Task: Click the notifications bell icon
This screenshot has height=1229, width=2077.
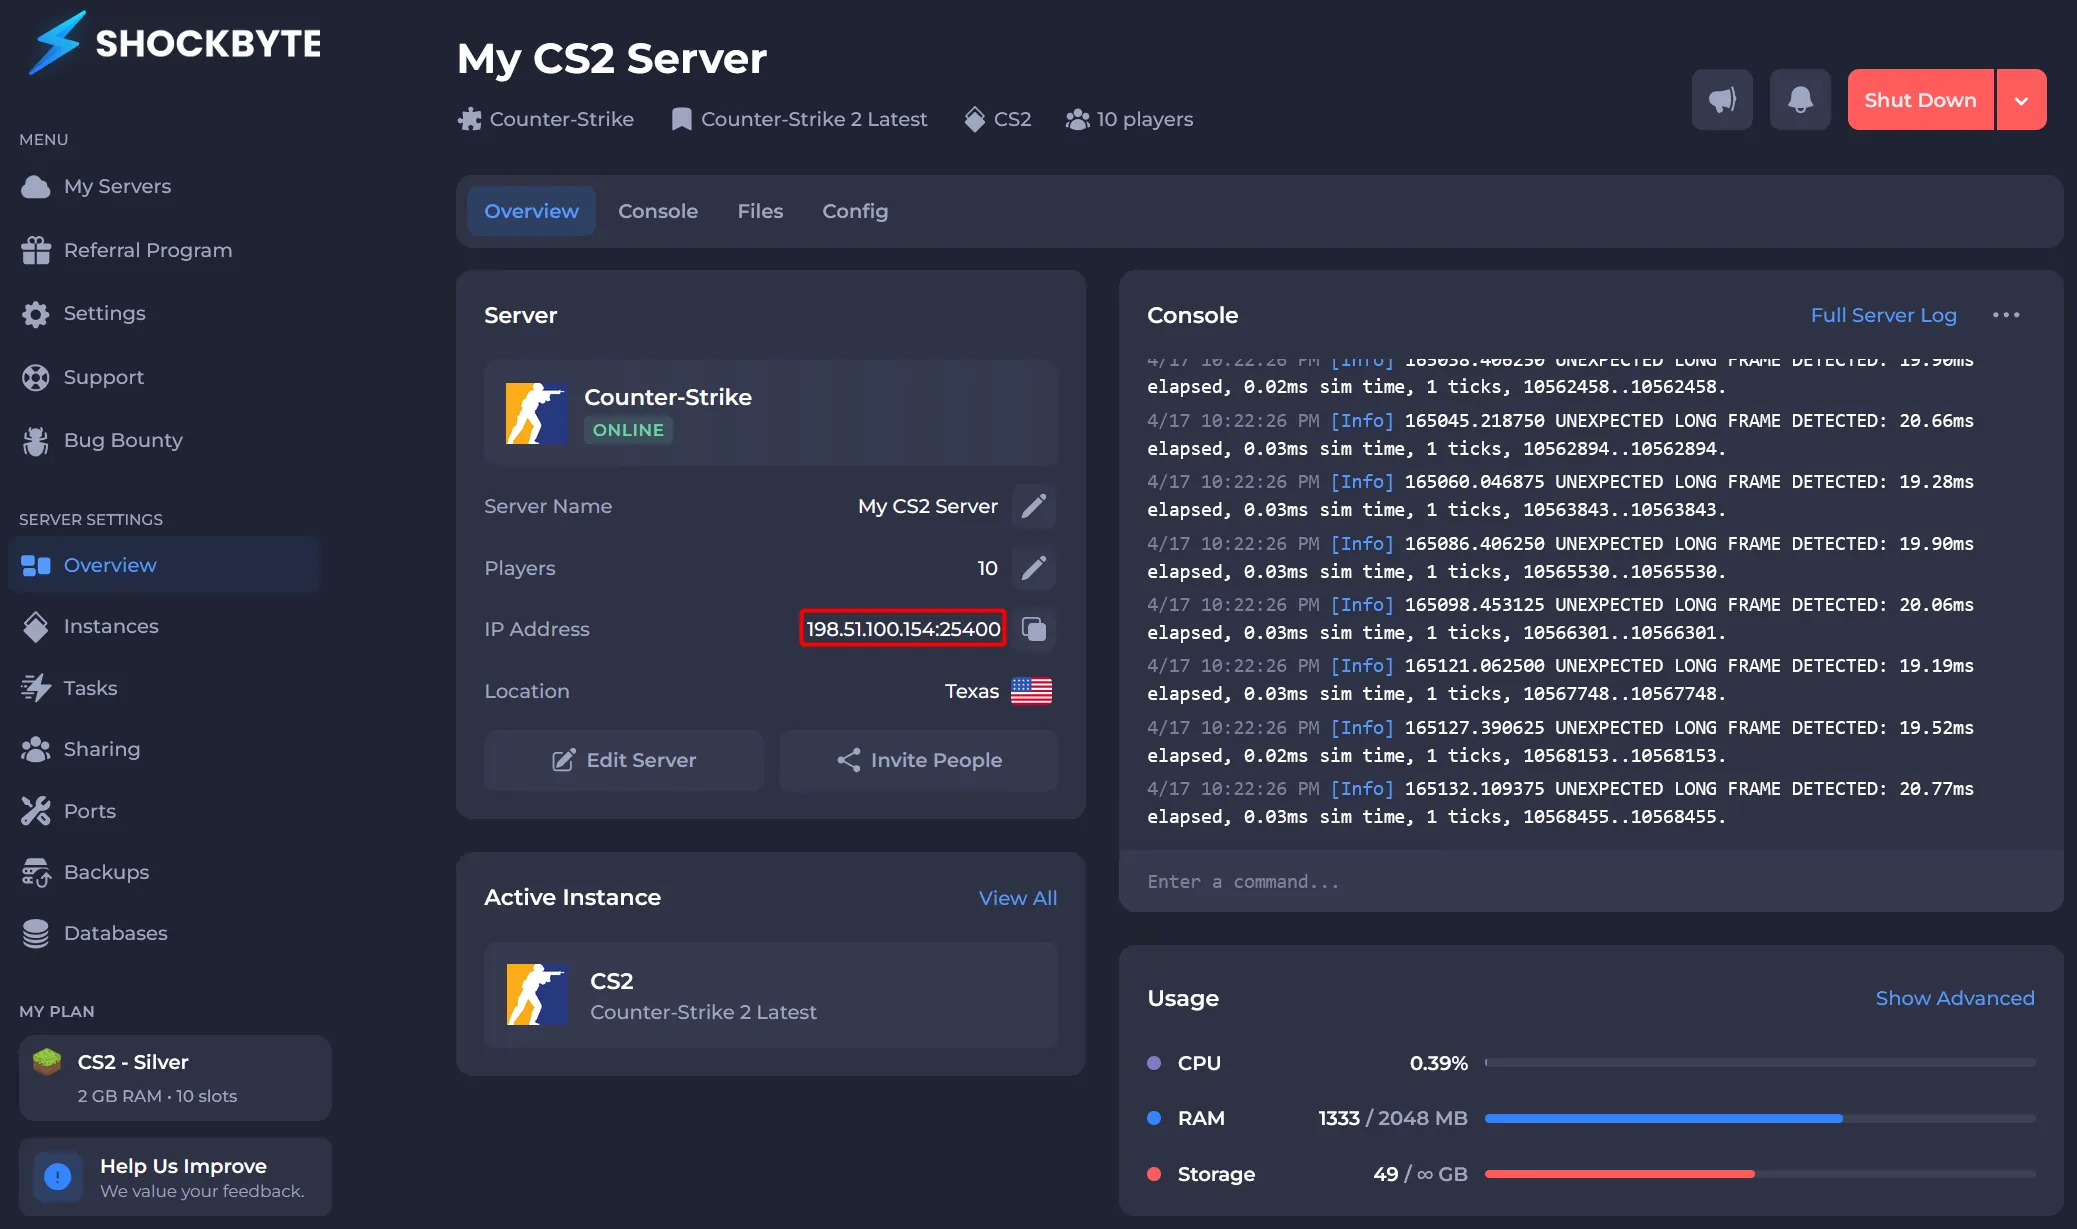Action: pos(1800,99)
